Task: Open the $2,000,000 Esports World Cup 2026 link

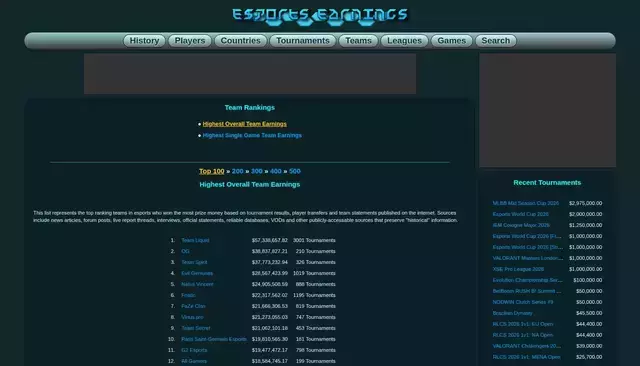Action: (x=520, y=214)
